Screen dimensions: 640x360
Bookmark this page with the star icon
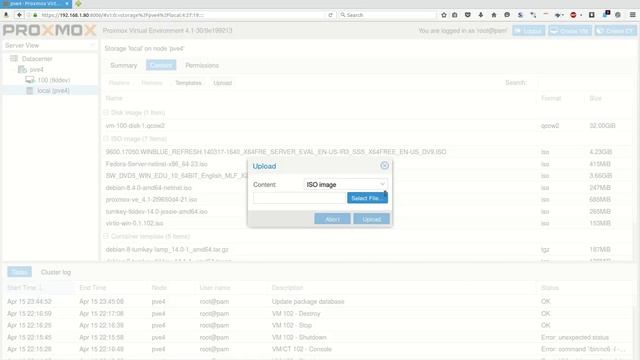pos(444,15)
